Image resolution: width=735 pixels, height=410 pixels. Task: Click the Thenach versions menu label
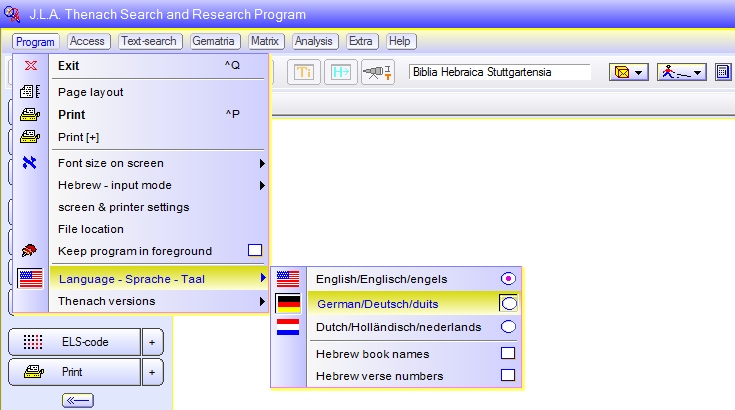click(x=106, y=301)
